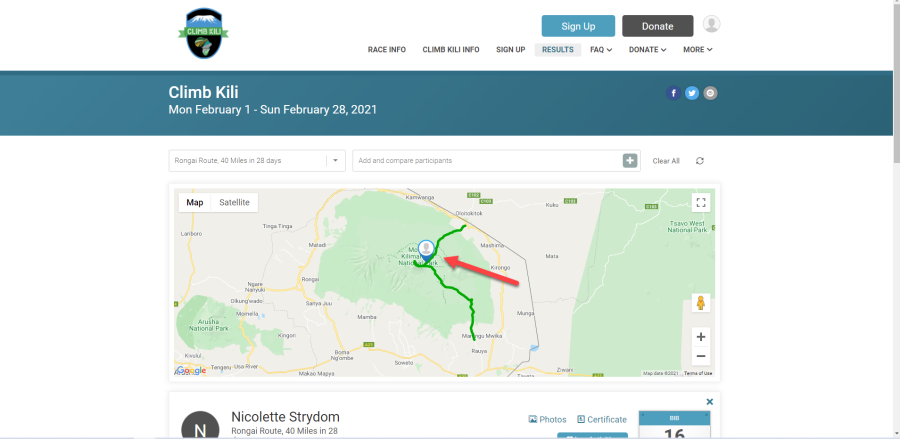Share on Facebook icon
The image size is (900, 439).
click(x=673, y=93)
